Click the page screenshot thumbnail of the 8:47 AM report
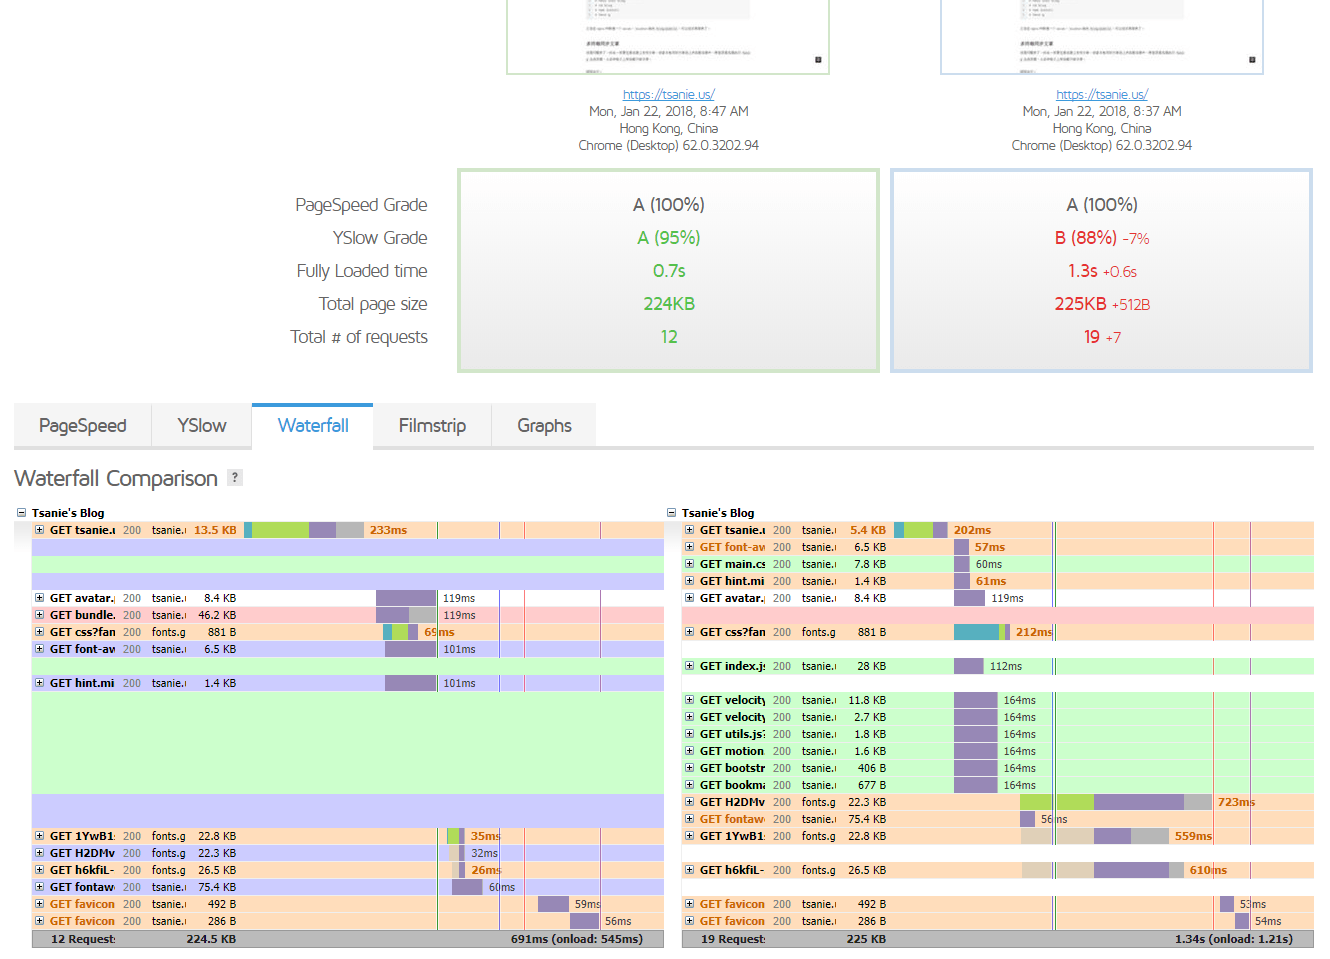This screenshot has height=959, width=1330. (x=668, y=37)
